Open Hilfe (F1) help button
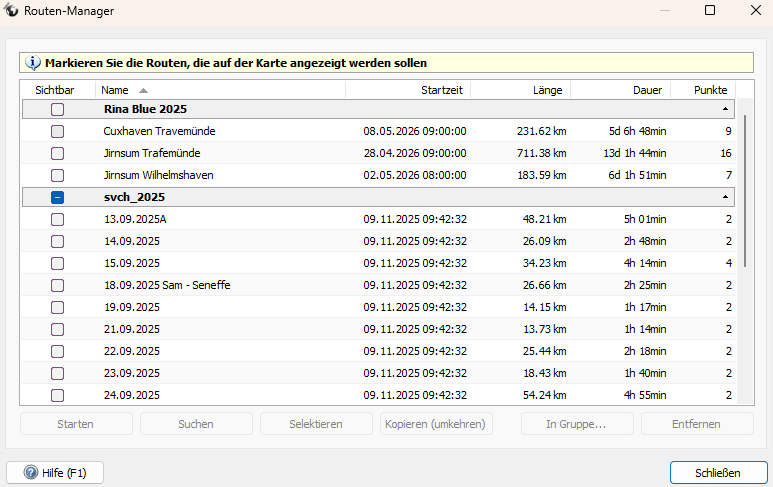 [x=55, y=473]
